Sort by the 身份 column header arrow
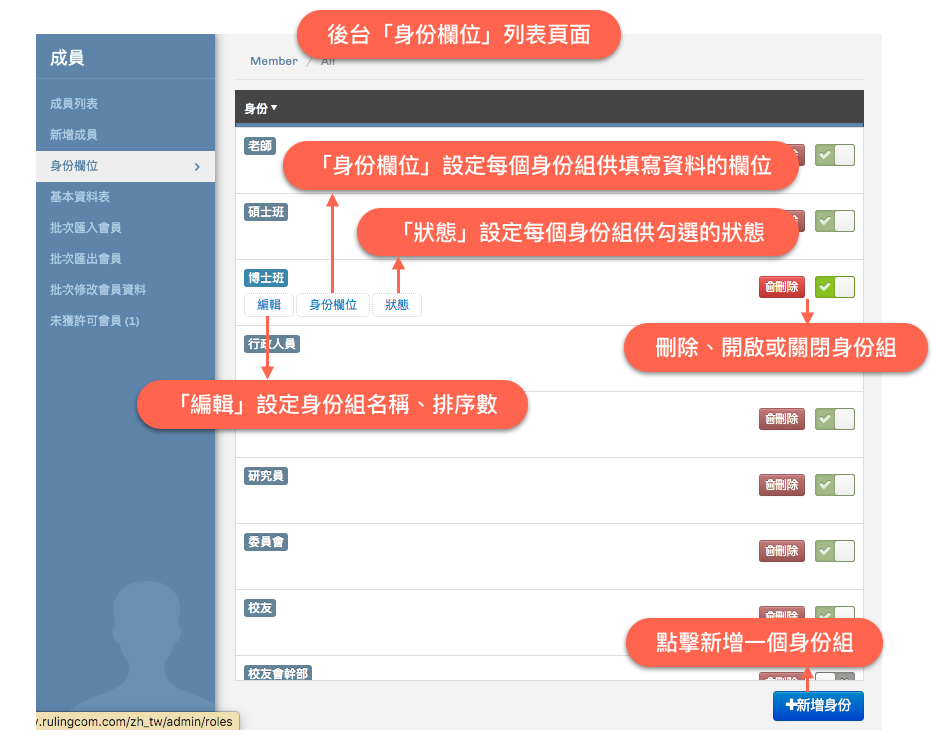The image size is (950, 751). coord(274,108)
